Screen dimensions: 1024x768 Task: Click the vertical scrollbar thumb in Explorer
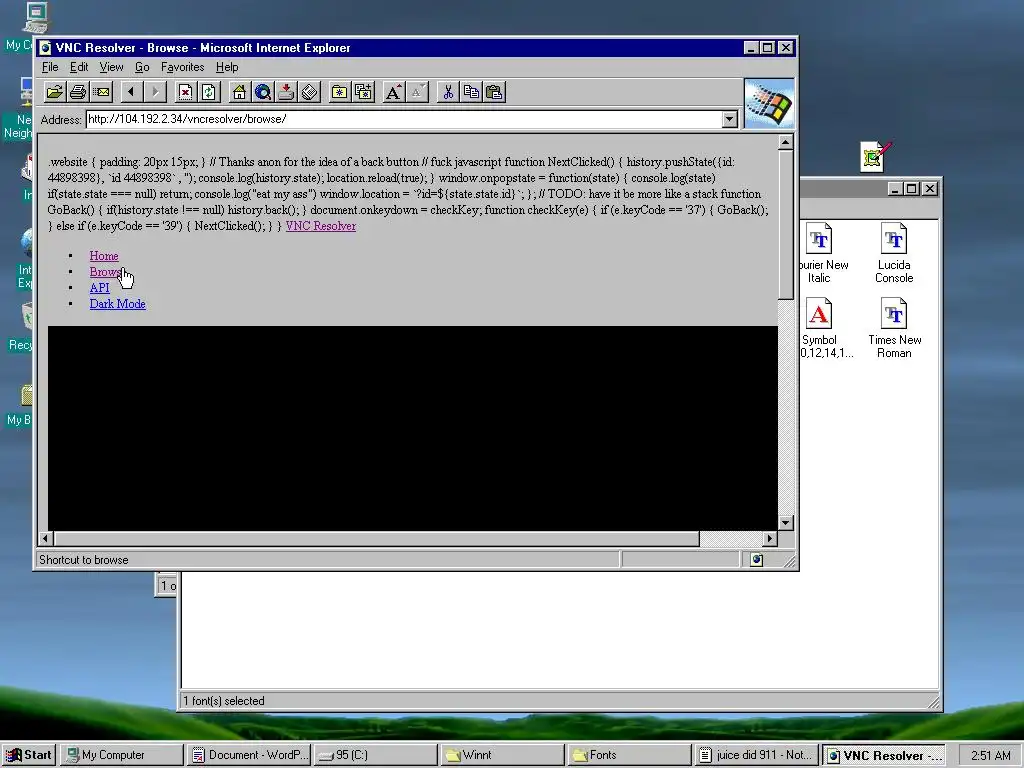786,225
